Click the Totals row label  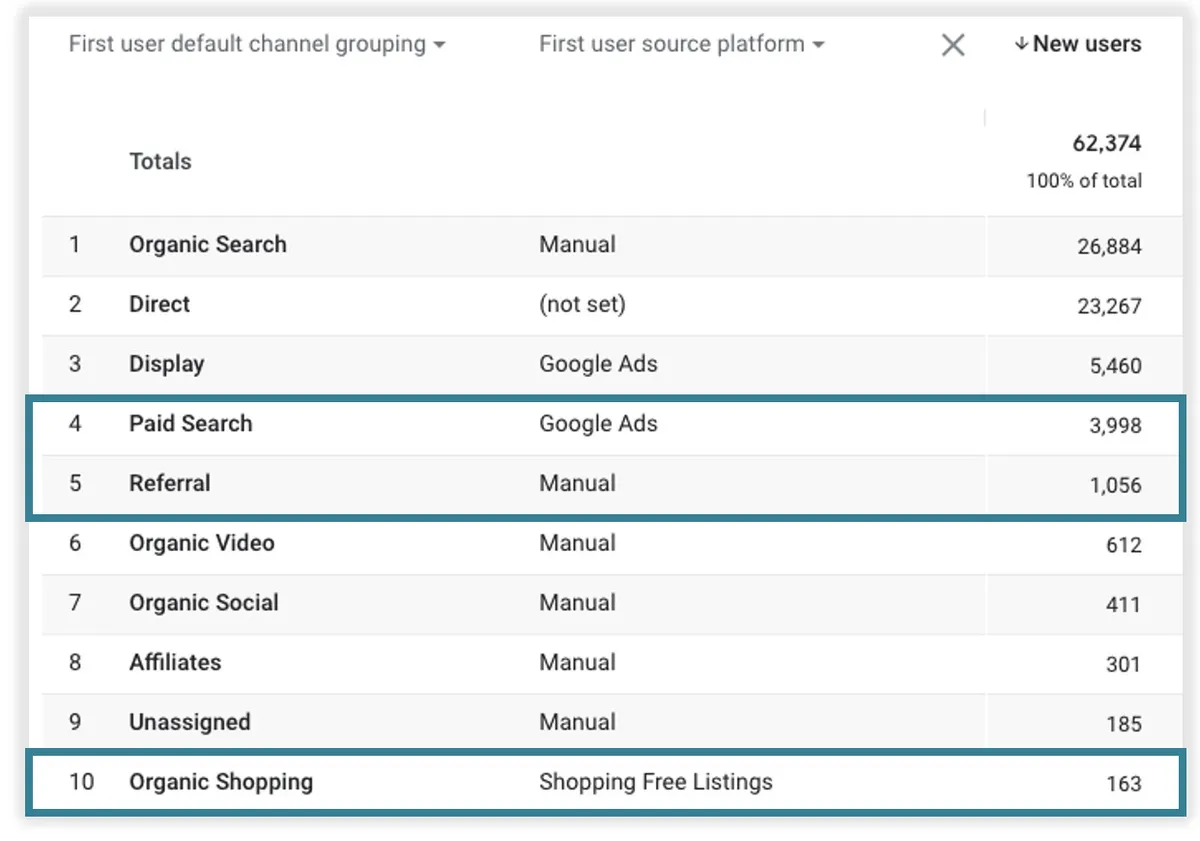pyautogui.click(x=160, y=161)
